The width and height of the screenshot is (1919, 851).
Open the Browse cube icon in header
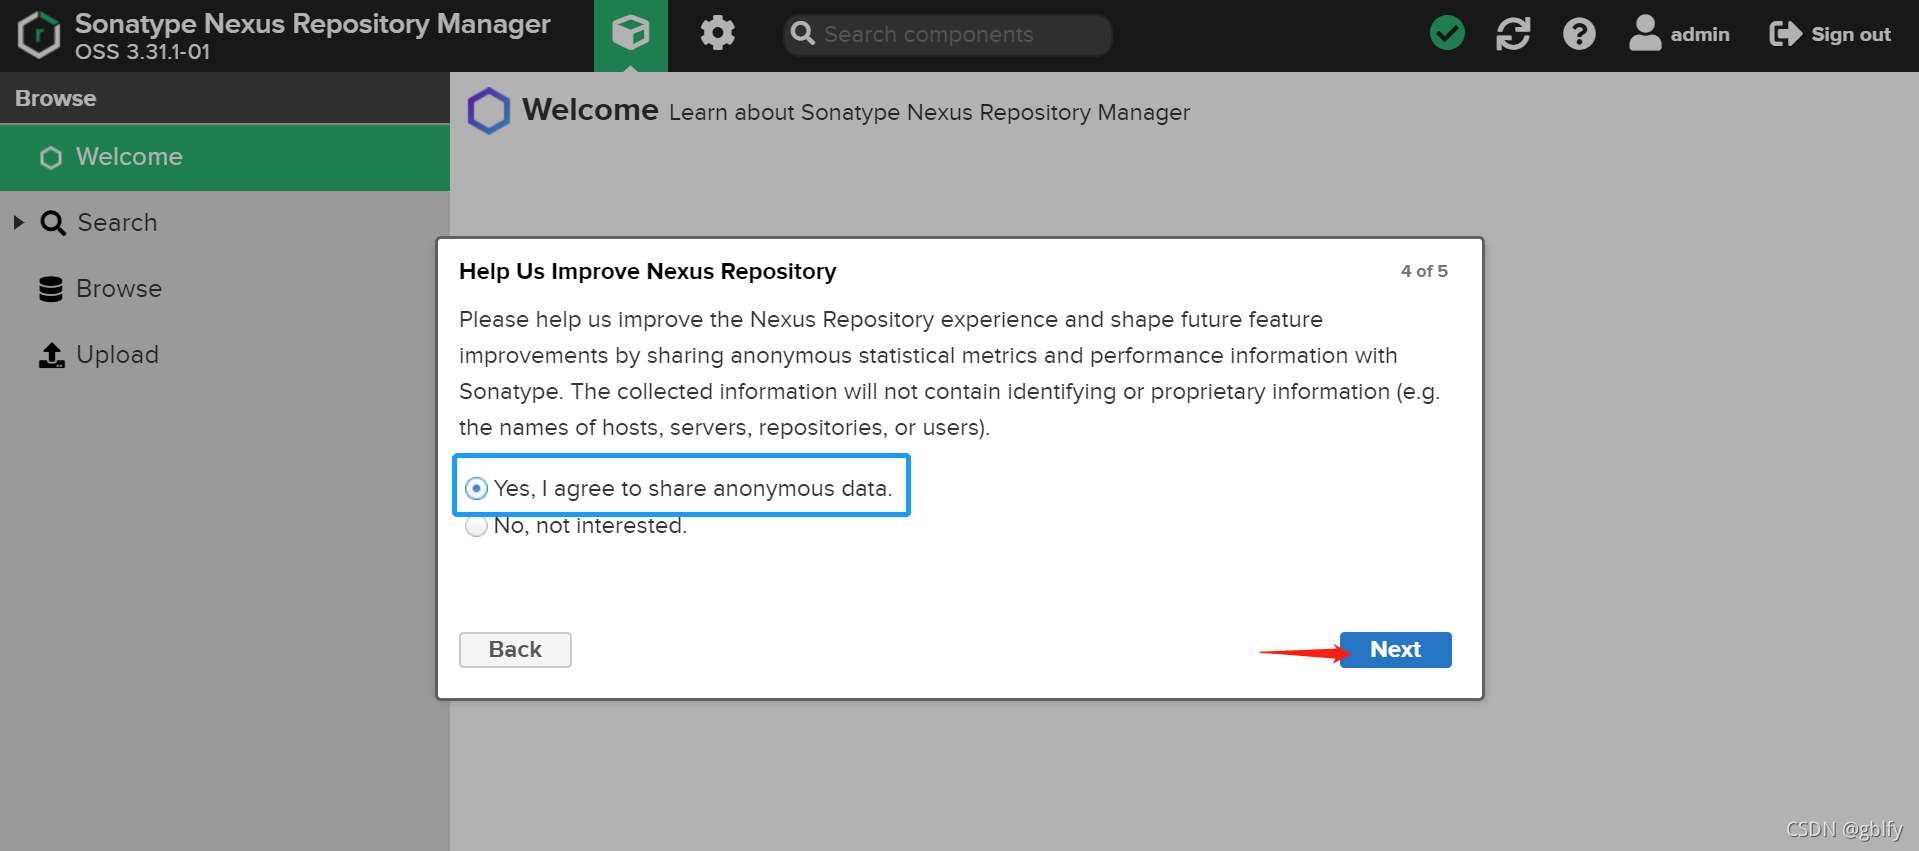tap(631, 34)
